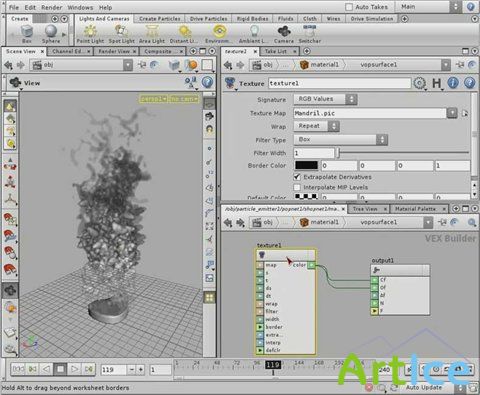Expand the Texture Map preset dropdown arrow

[452, 113]
